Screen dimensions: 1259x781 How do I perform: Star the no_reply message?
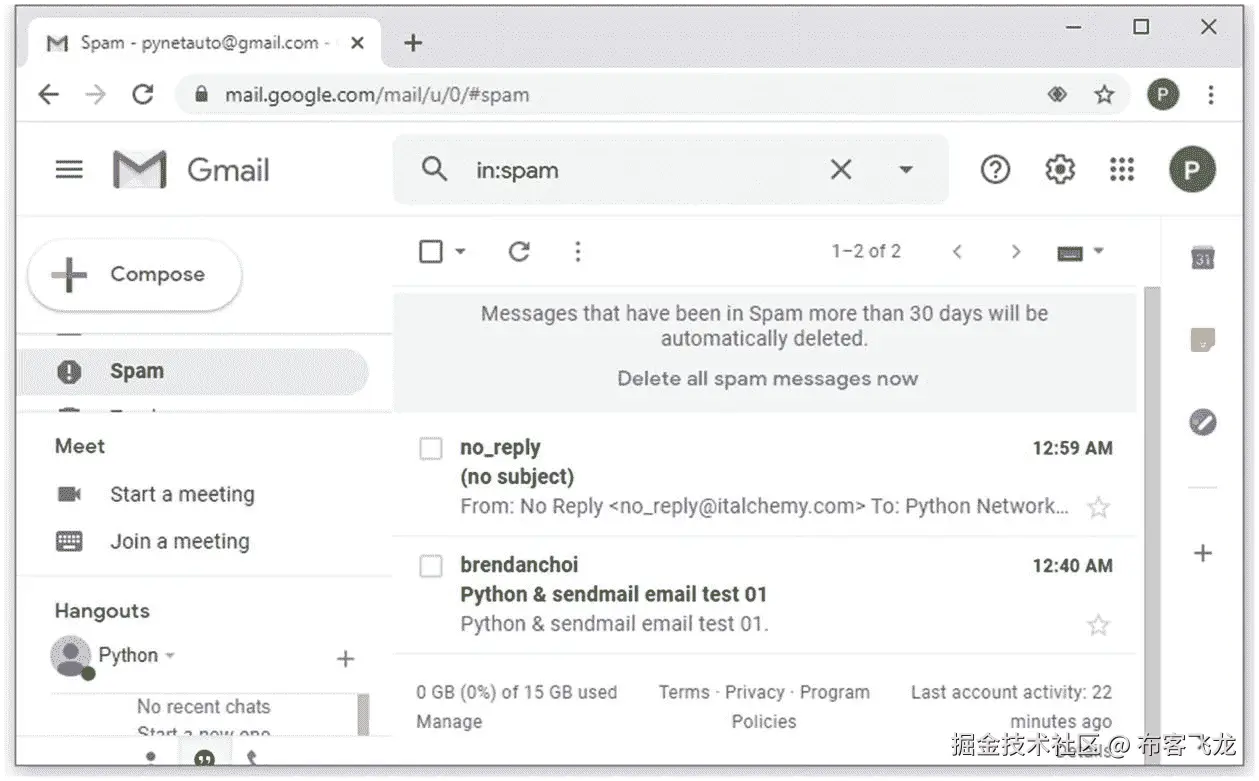1098,507
